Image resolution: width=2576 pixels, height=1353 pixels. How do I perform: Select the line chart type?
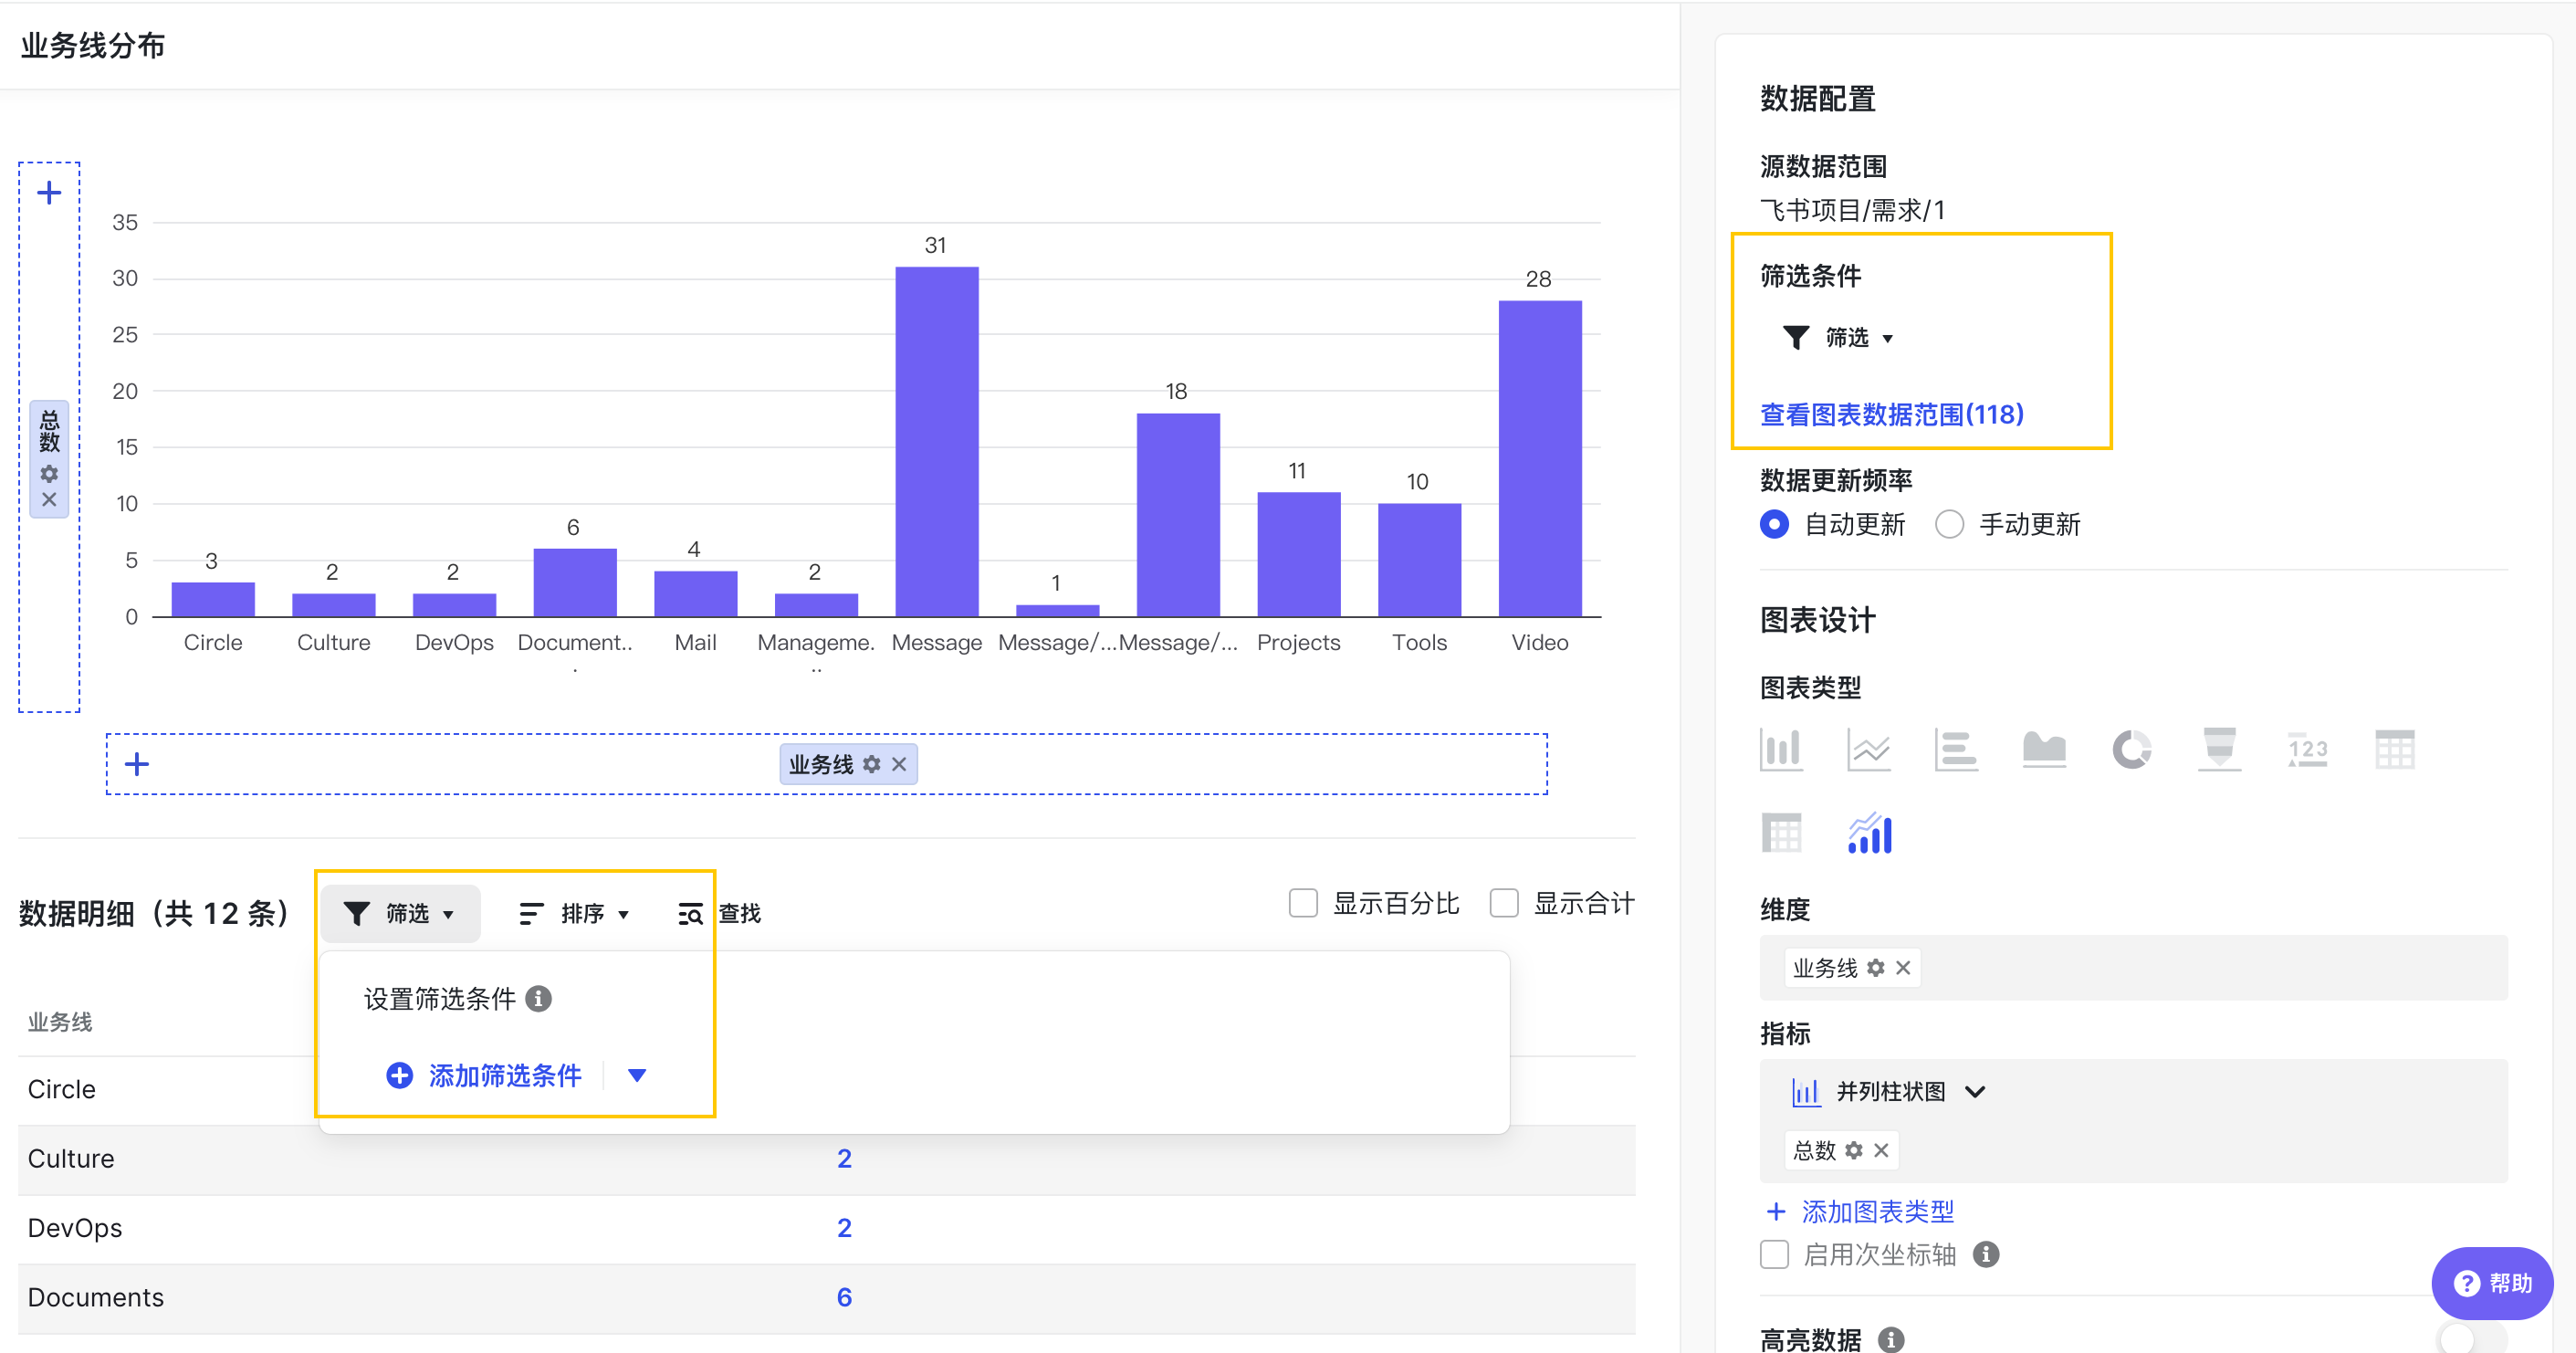click(1868, 749)
